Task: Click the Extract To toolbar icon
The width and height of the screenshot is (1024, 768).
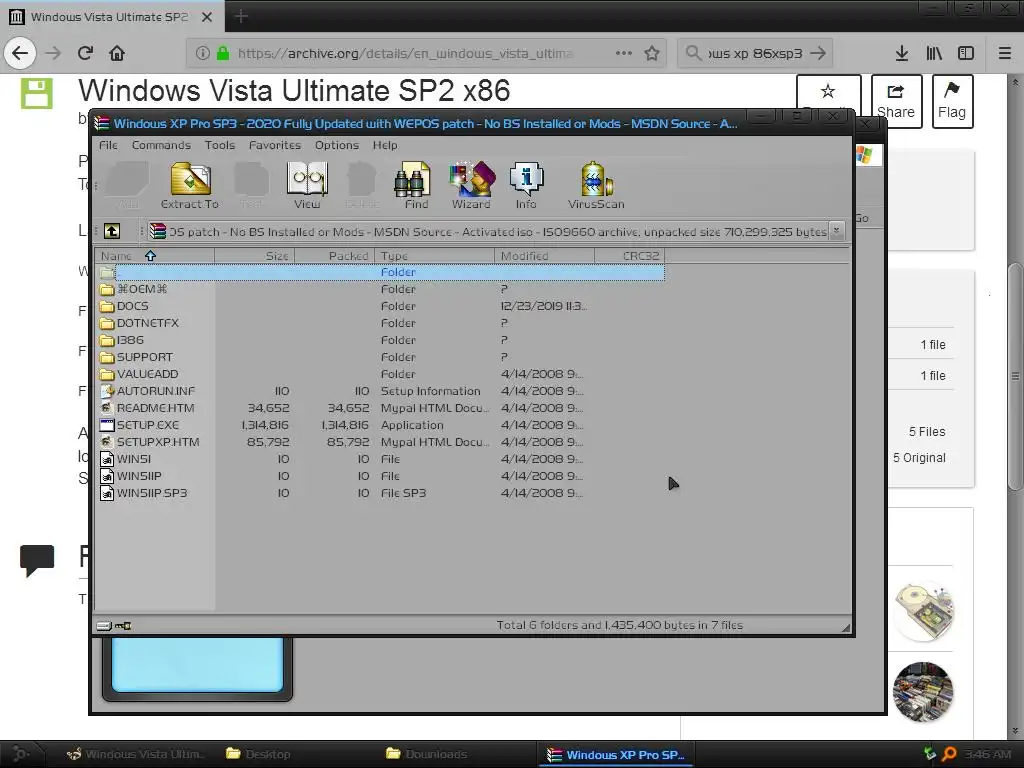Action: point(190,185)
